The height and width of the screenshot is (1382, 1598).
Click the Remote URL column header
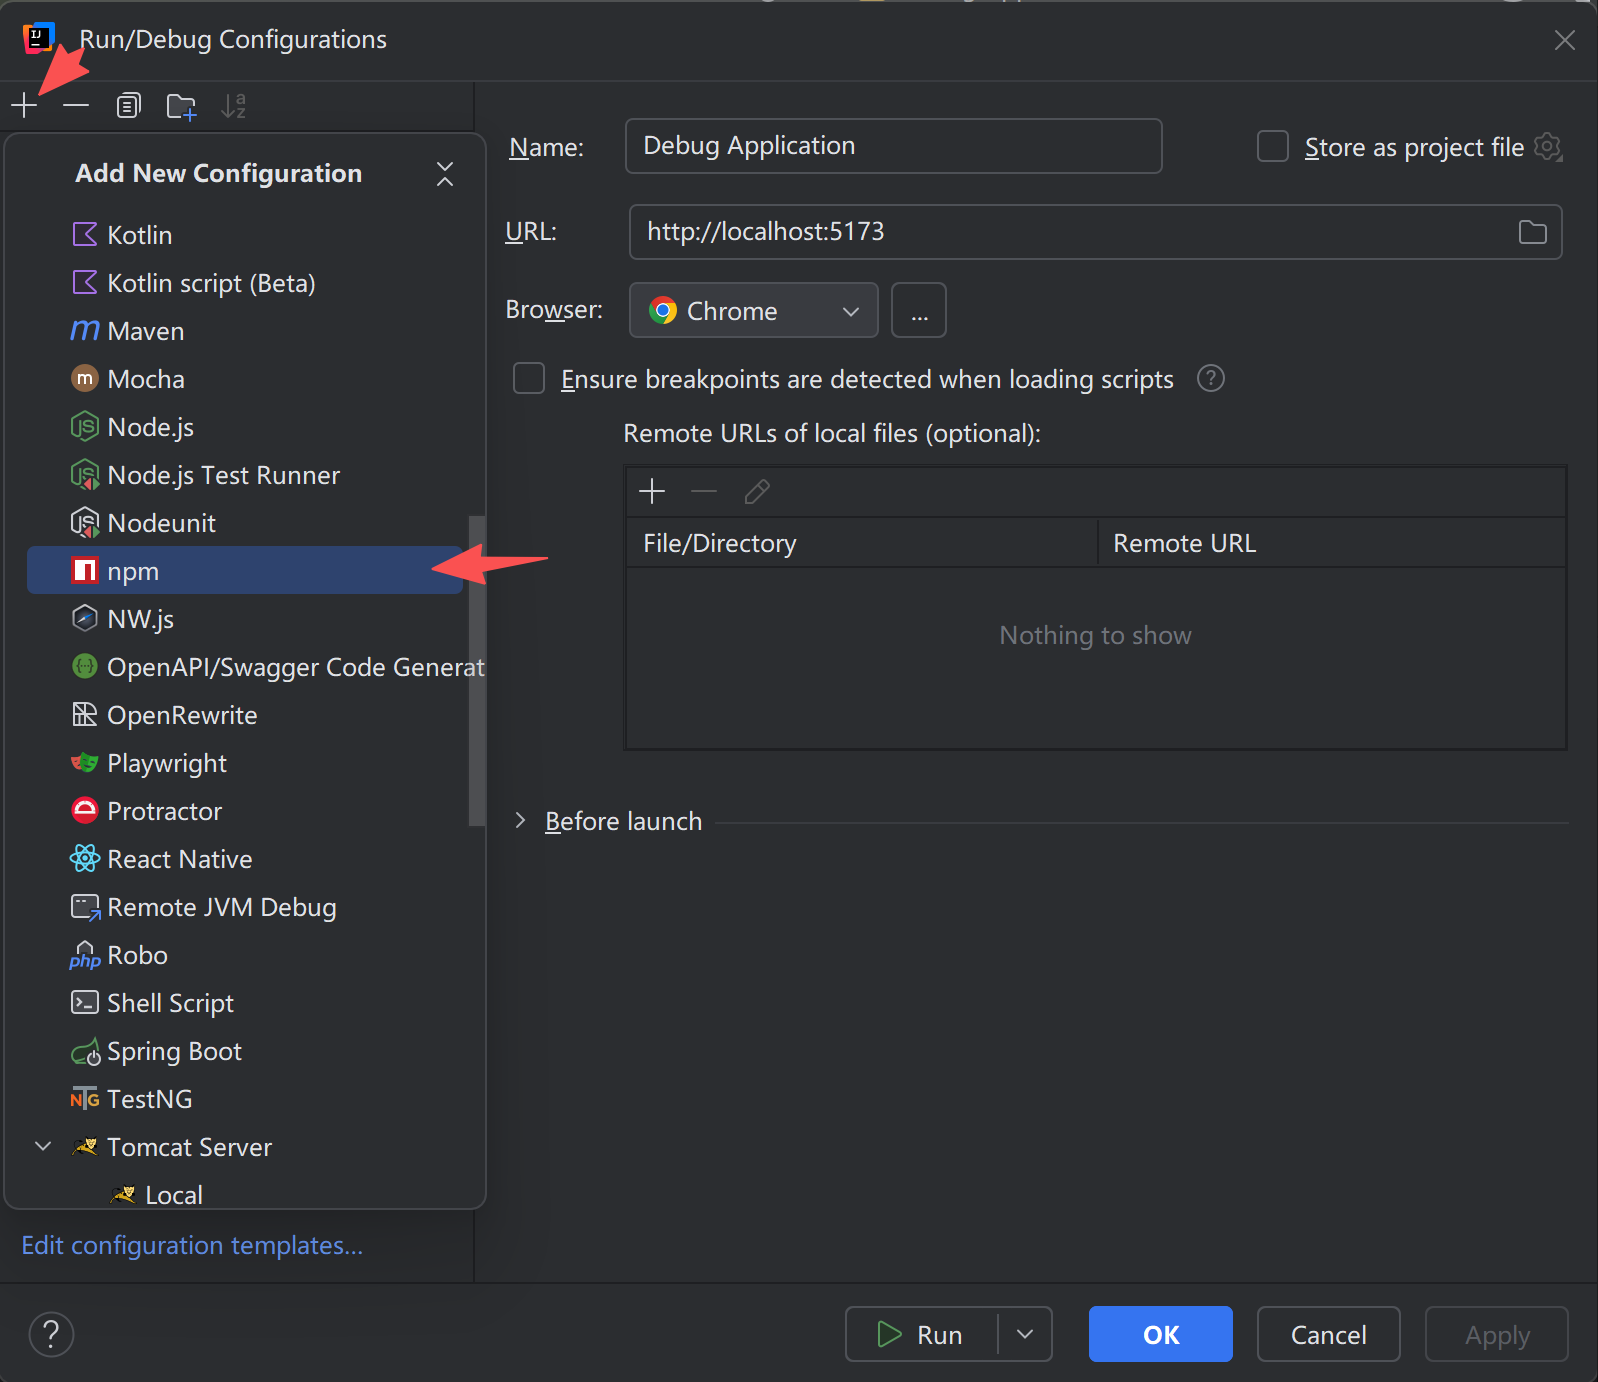(x=1332, y=543)
